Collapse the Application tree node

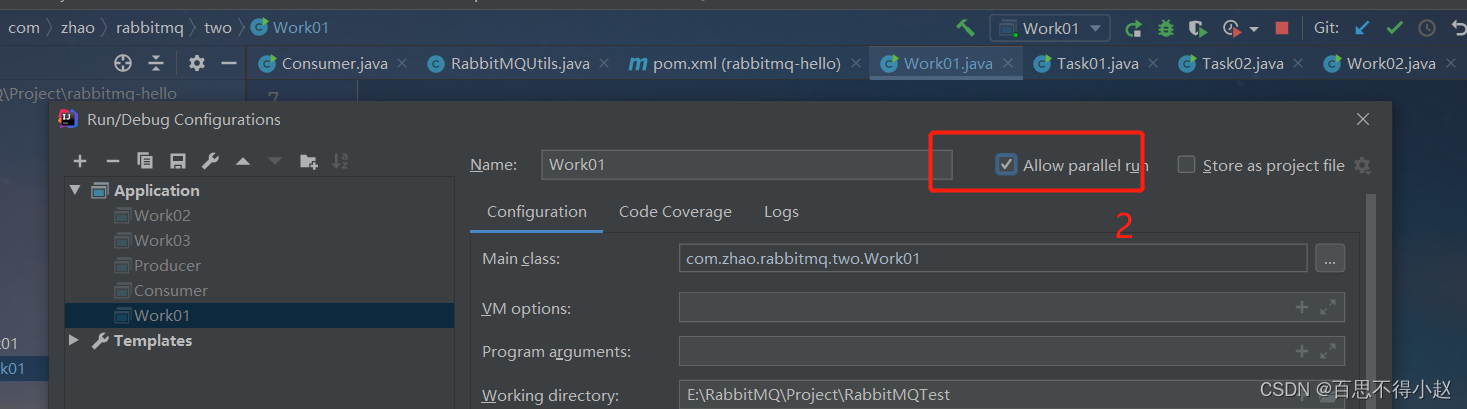(75, 190)
